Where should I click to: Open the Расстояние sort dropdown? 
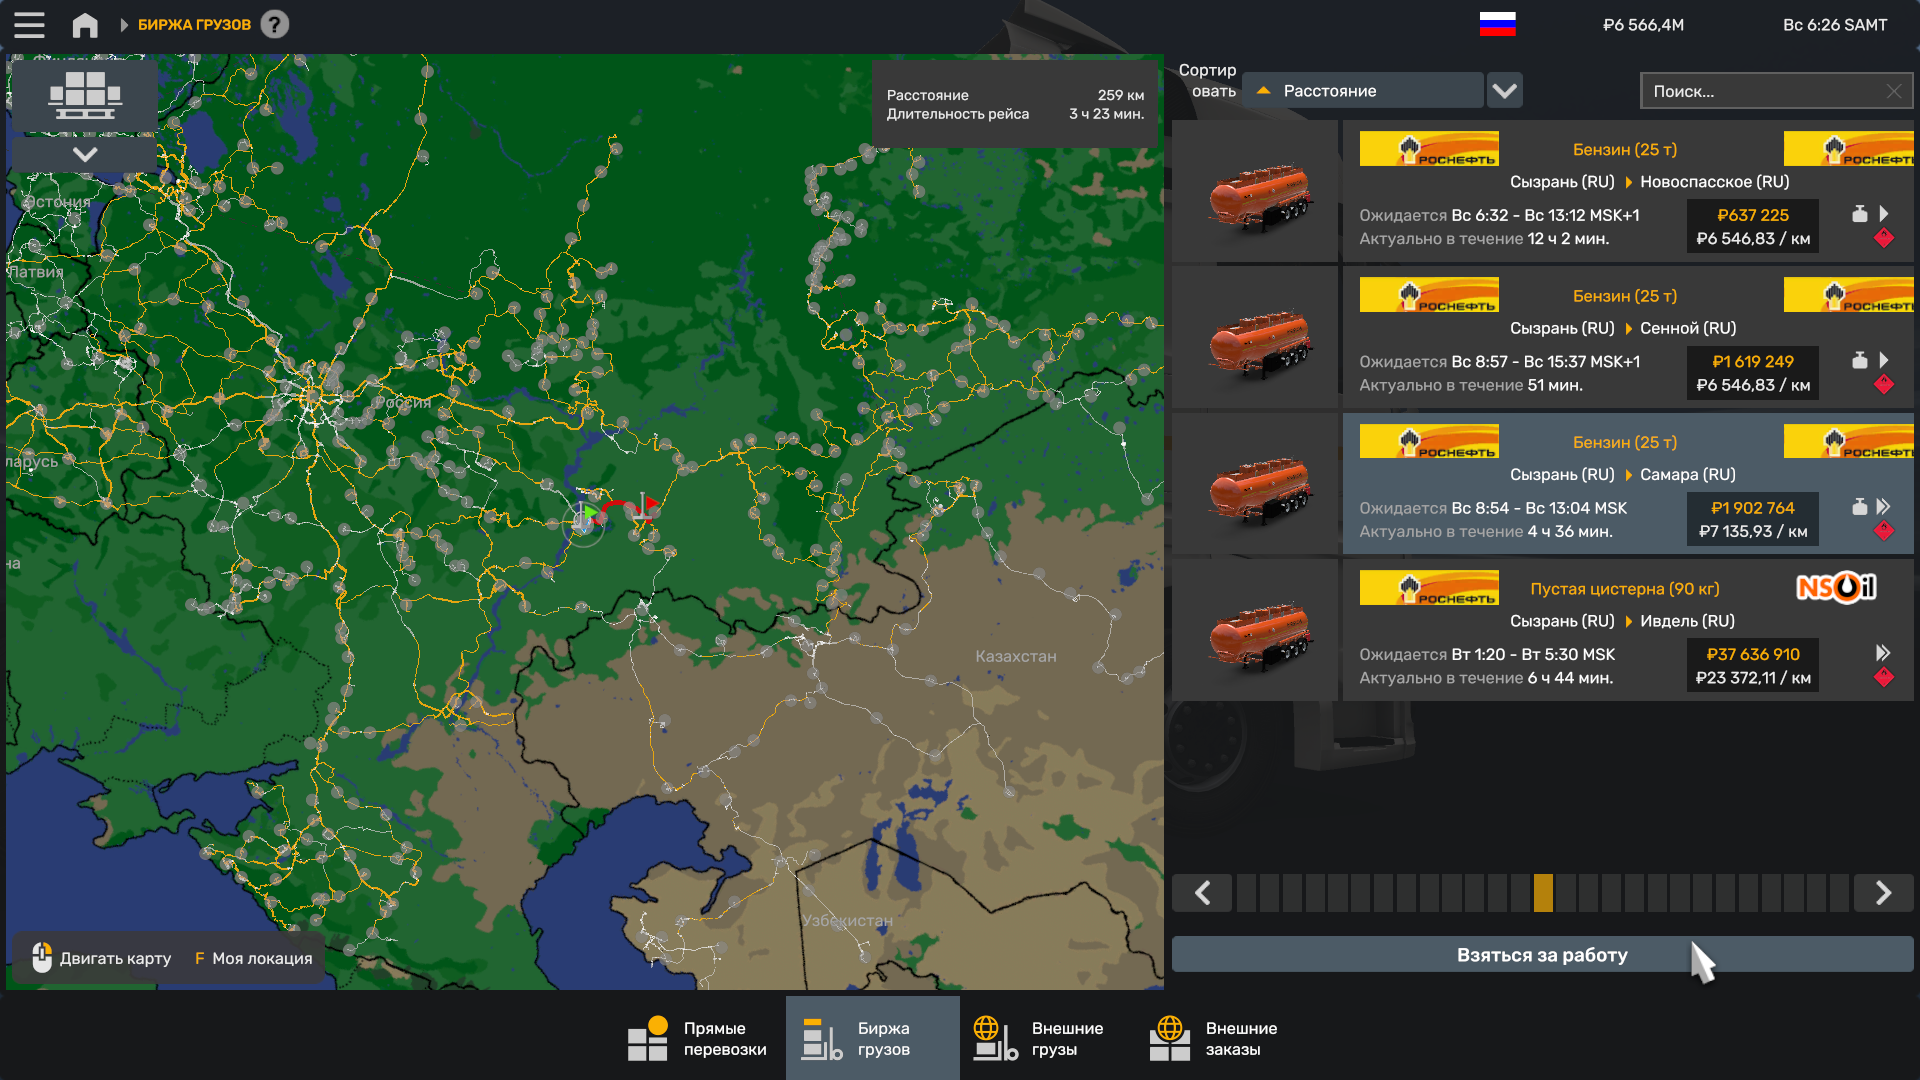[x=1363, y=91]
